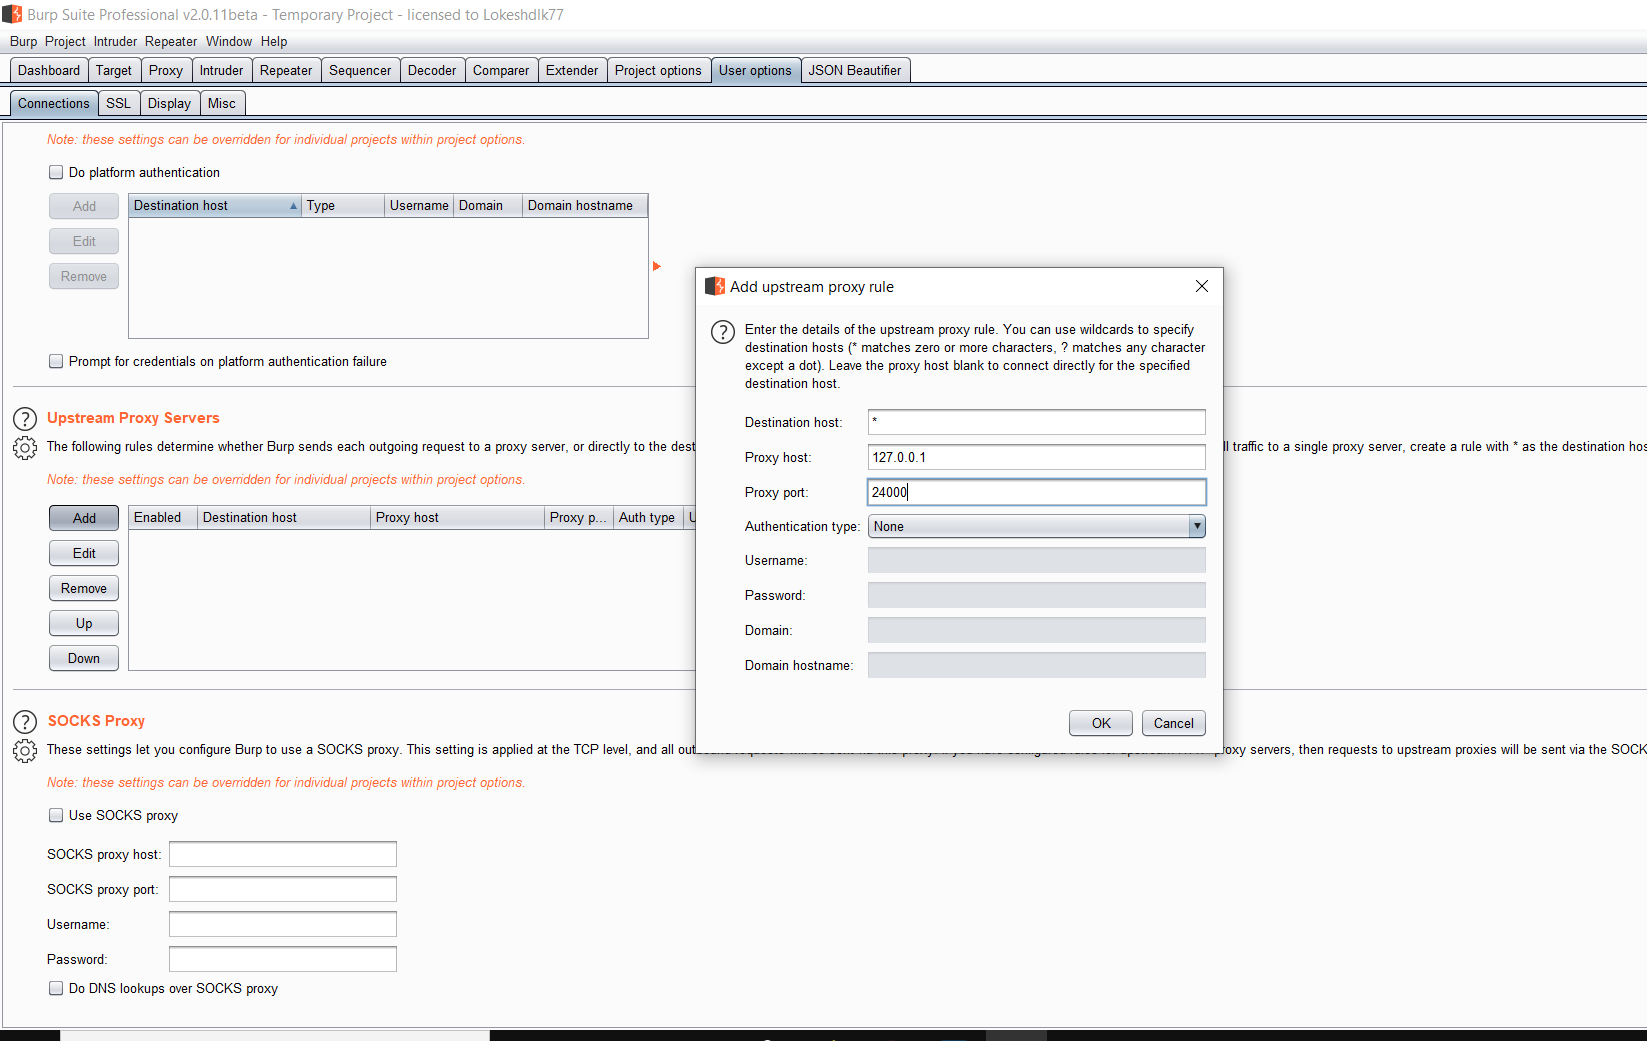Screen dimensions: 1647x1041
Task: Open settings gear for SOCKS Proxy section
Action: [x=25, y=751]
